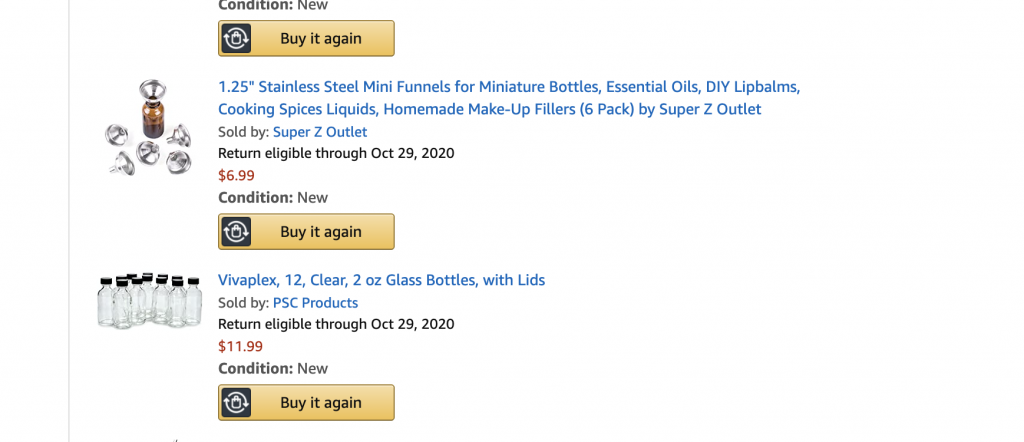Click the cart icon on the topmost Buy it again button

click(236, 39)
